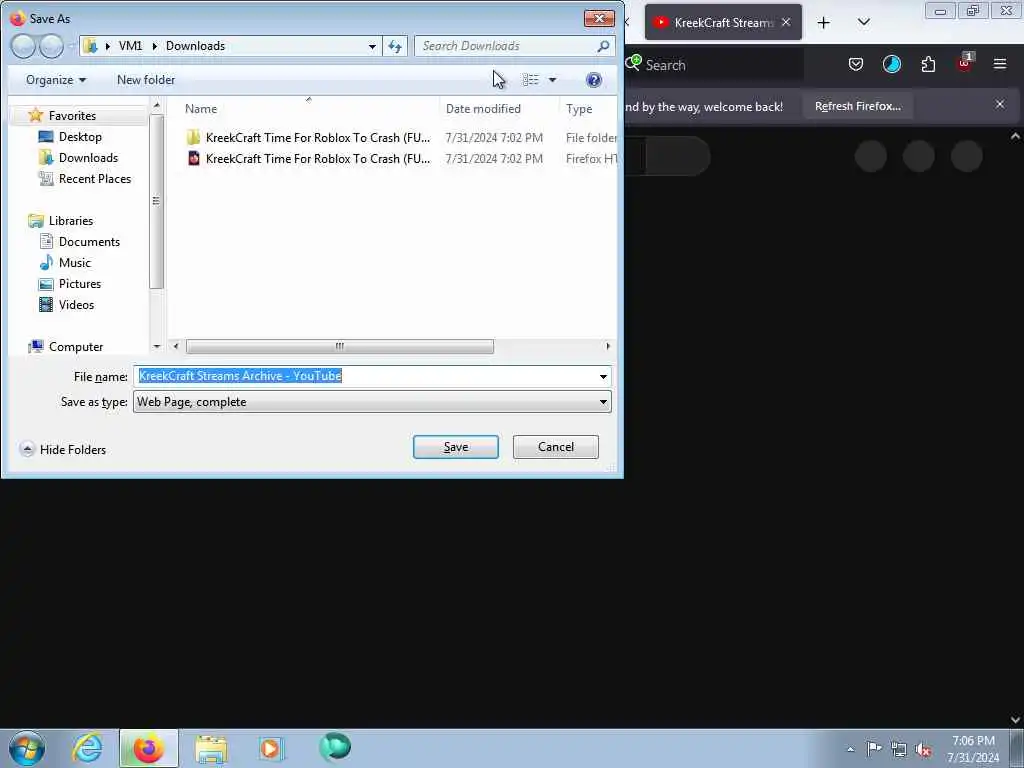The width and height of the screenshot is (1024, 768).
Task: Select Downloads in the address breadcrumb
Action: click(195, 46)
